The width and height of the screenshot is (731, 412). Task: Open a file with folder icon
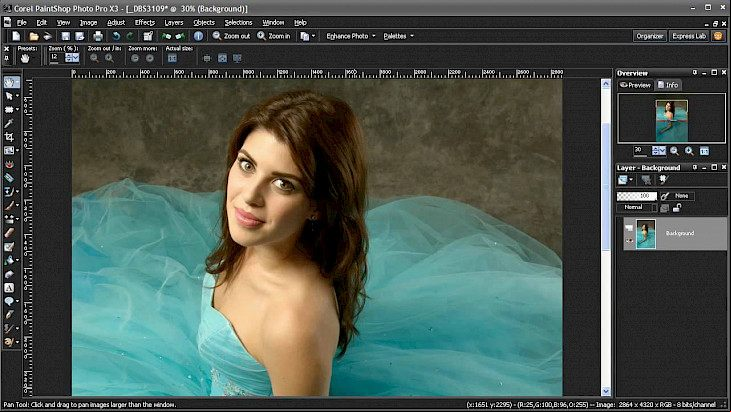34,36
